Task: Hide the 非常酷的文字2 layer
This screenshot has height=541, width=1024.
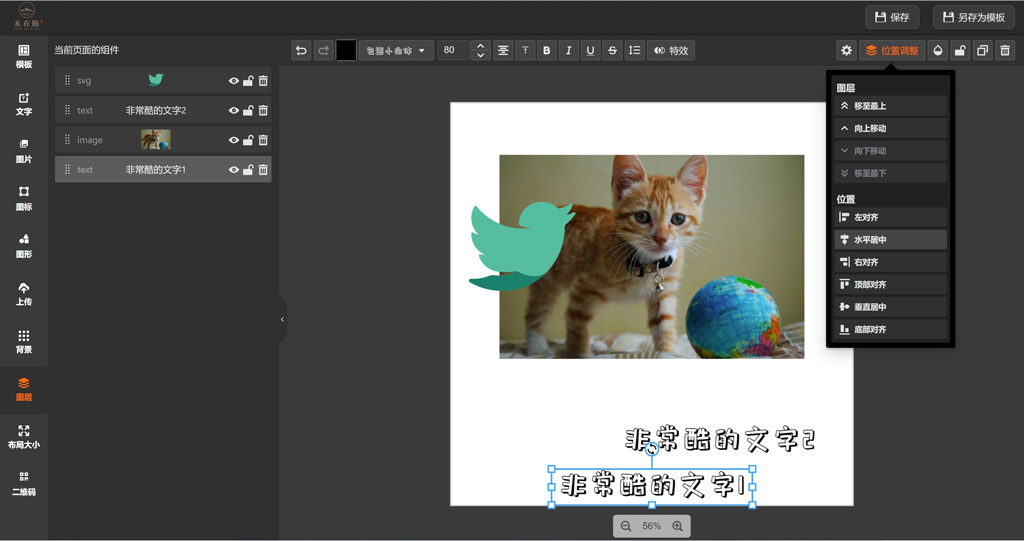Action: pyautogui.click(x=234, y=110)
